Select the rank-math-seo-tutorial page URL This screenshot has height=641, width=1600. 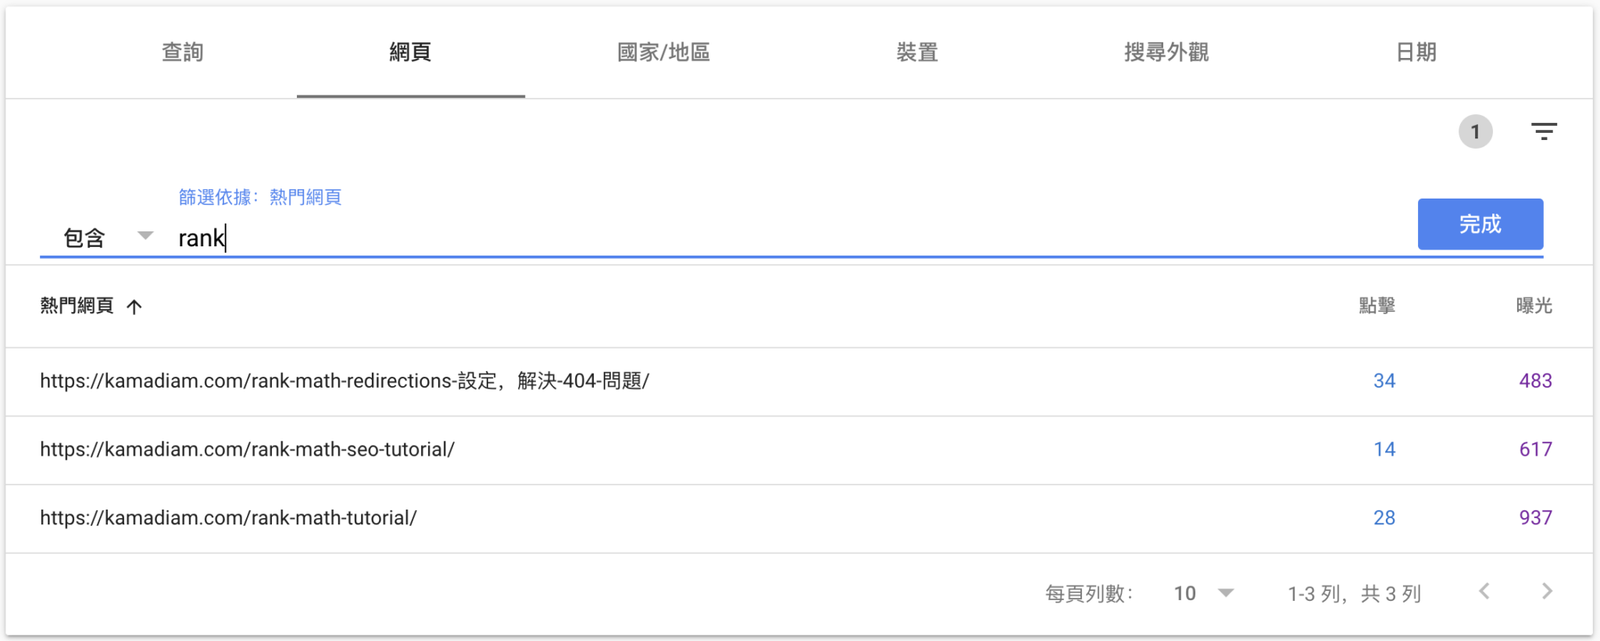click(x=247, y=450)
